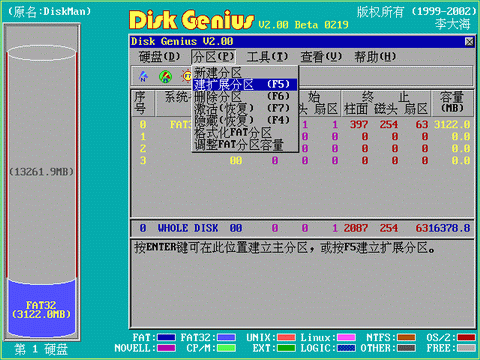Choose 建扩展分区 (F5) menu entry

click(x=245, y=84)
